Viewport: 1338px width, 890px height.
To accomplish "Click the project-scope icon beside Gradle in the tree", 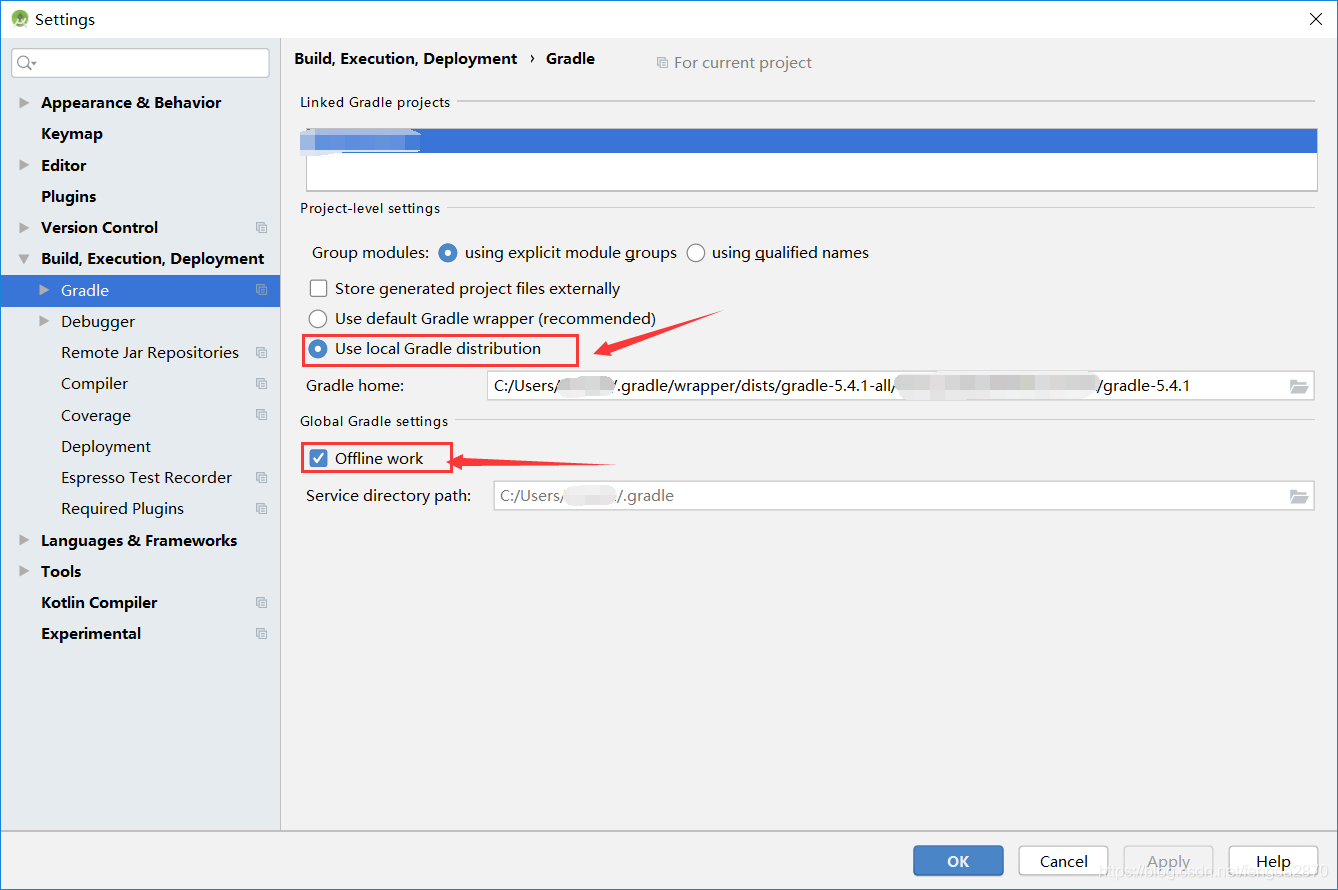I will pyautogui.click(x=262, y=290).
